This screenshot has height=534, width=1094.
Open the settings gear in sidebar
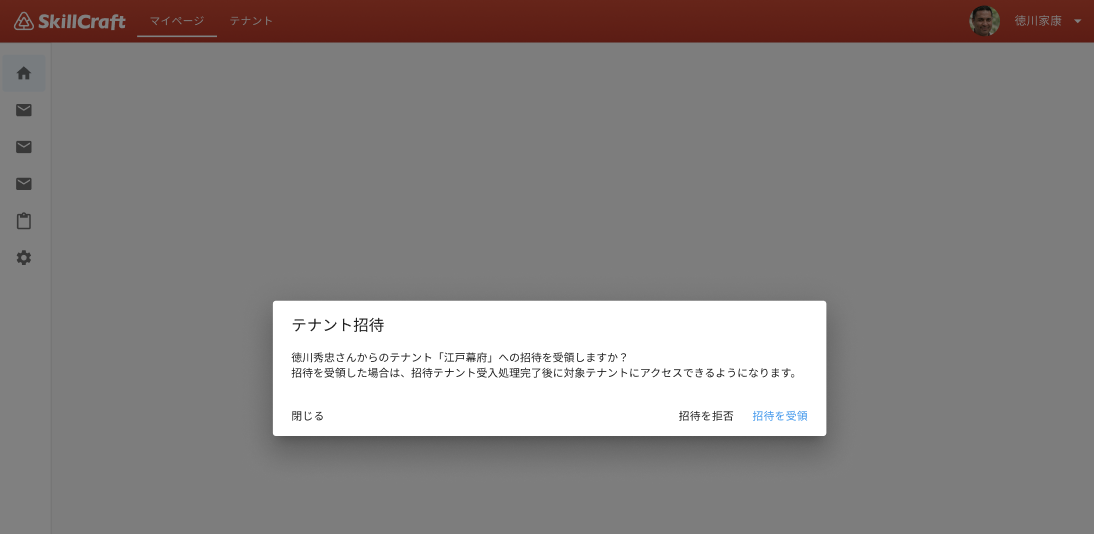[x=24, y=258]
